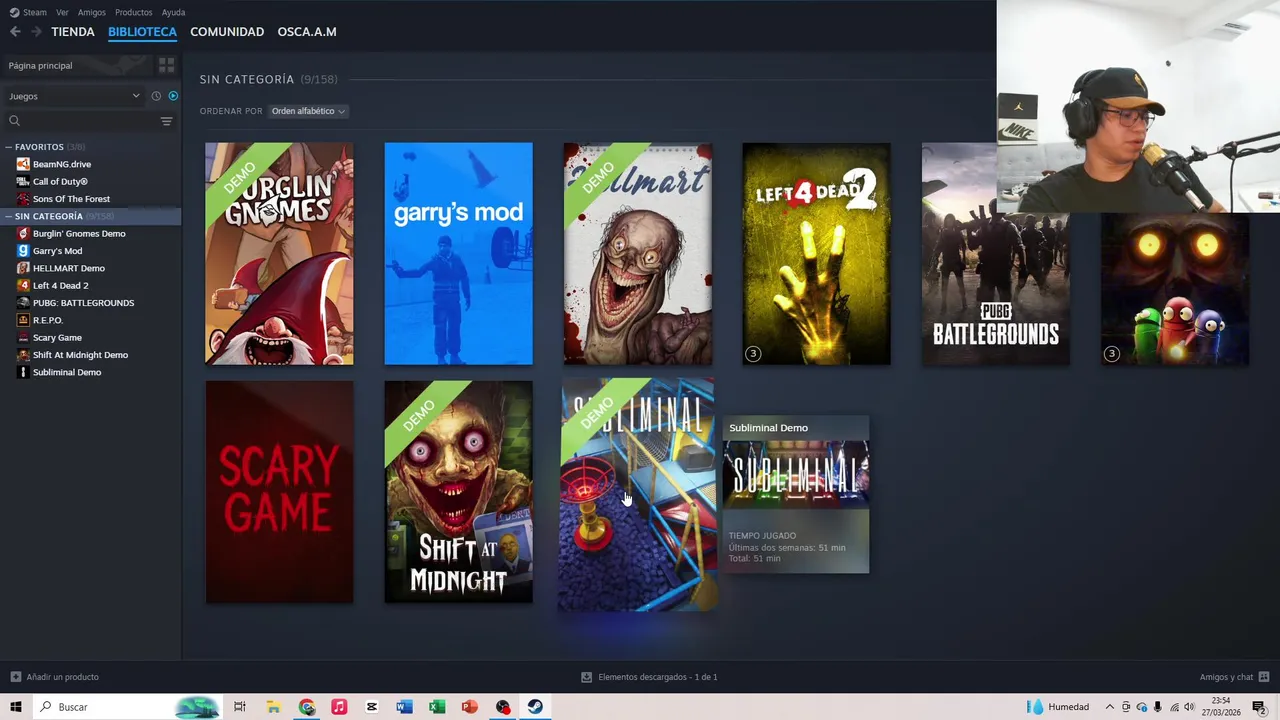The image size is (1280, 720).
Task: Select Shift At Midnight Demo in sidebar
Action: click(80, 355)
